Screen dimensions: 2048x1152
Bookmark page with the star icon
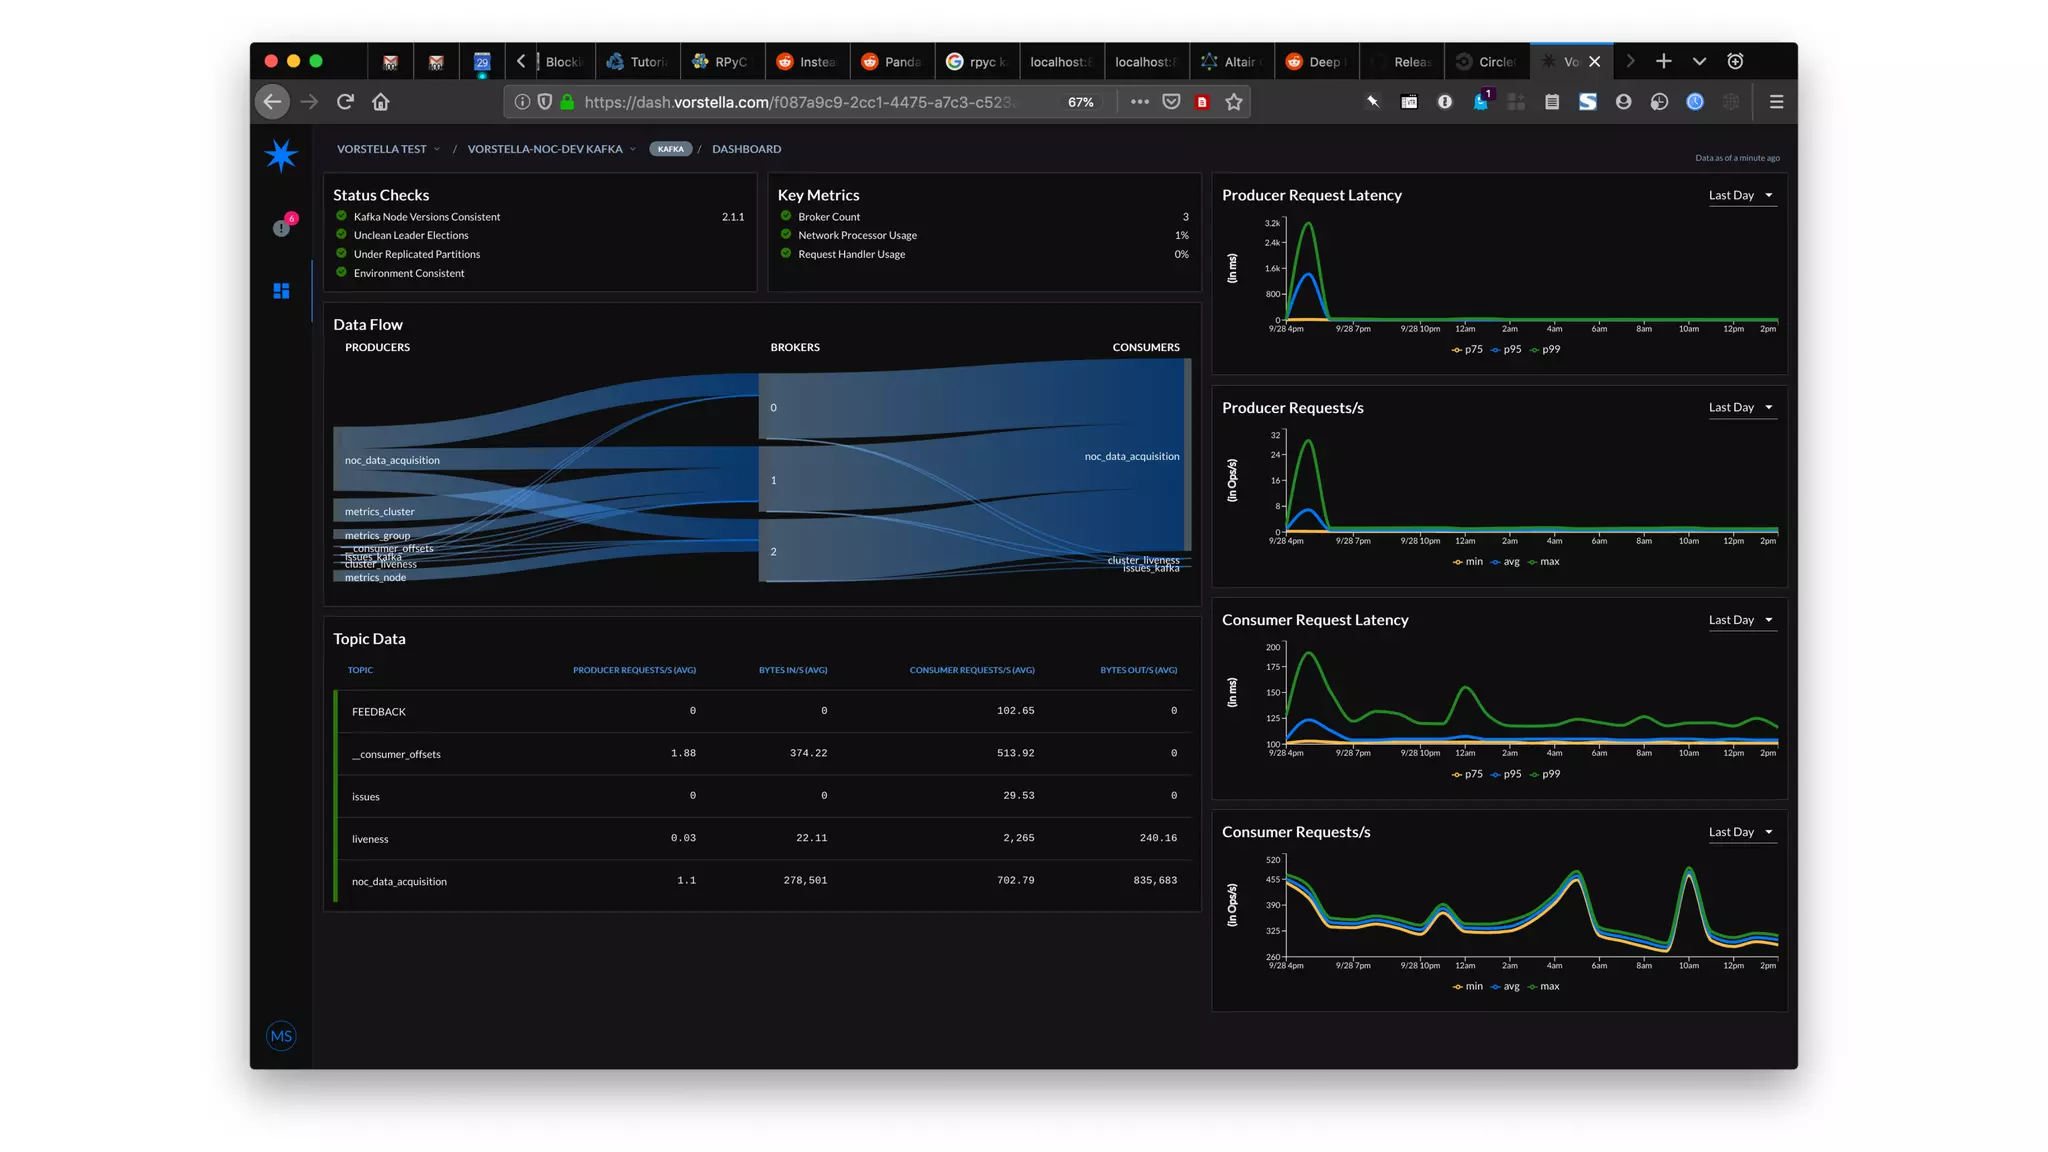[1234, 102]
